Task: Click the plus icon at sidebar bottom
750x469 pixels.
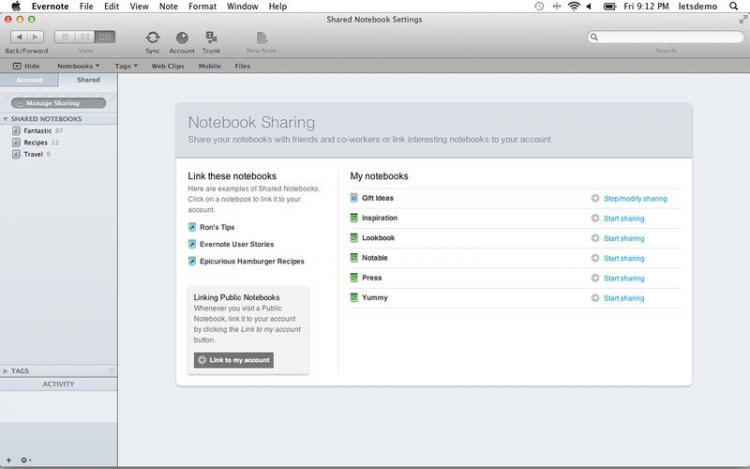Action: (x=9, y=460)
